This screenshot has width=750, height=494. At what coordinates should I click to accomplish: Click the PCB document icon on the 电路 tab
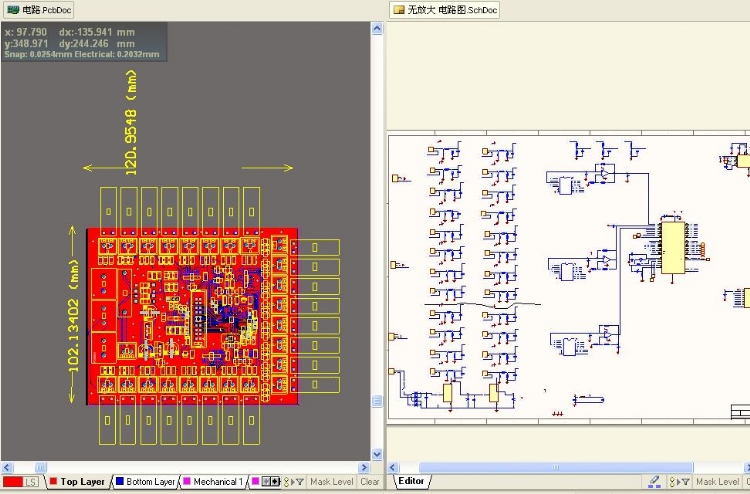click(x=13, y=10)
